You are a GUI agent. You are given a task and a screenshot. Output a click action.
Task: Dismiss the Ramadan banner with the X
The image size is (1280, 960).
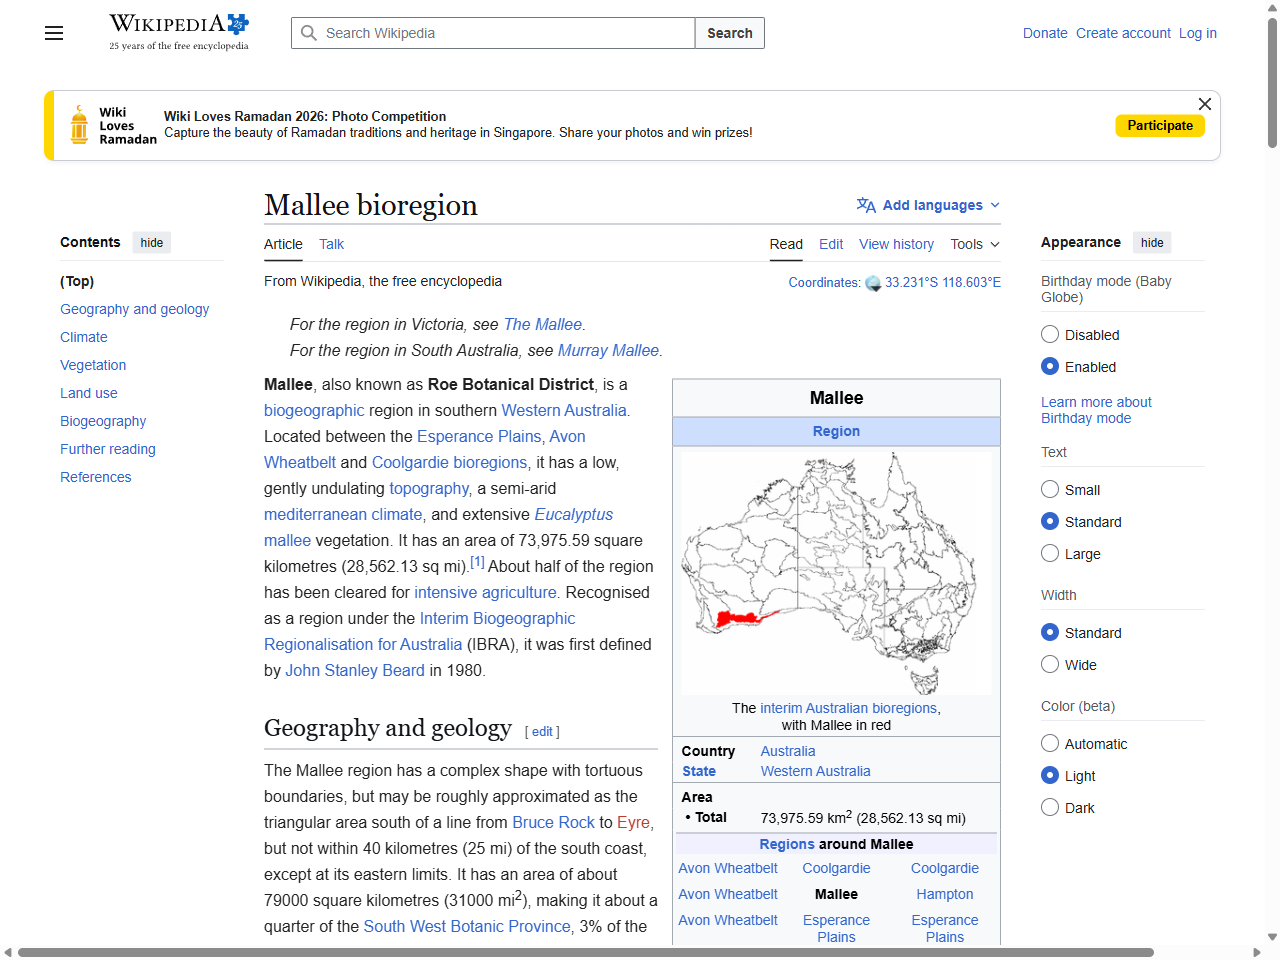pos(1204,104)
